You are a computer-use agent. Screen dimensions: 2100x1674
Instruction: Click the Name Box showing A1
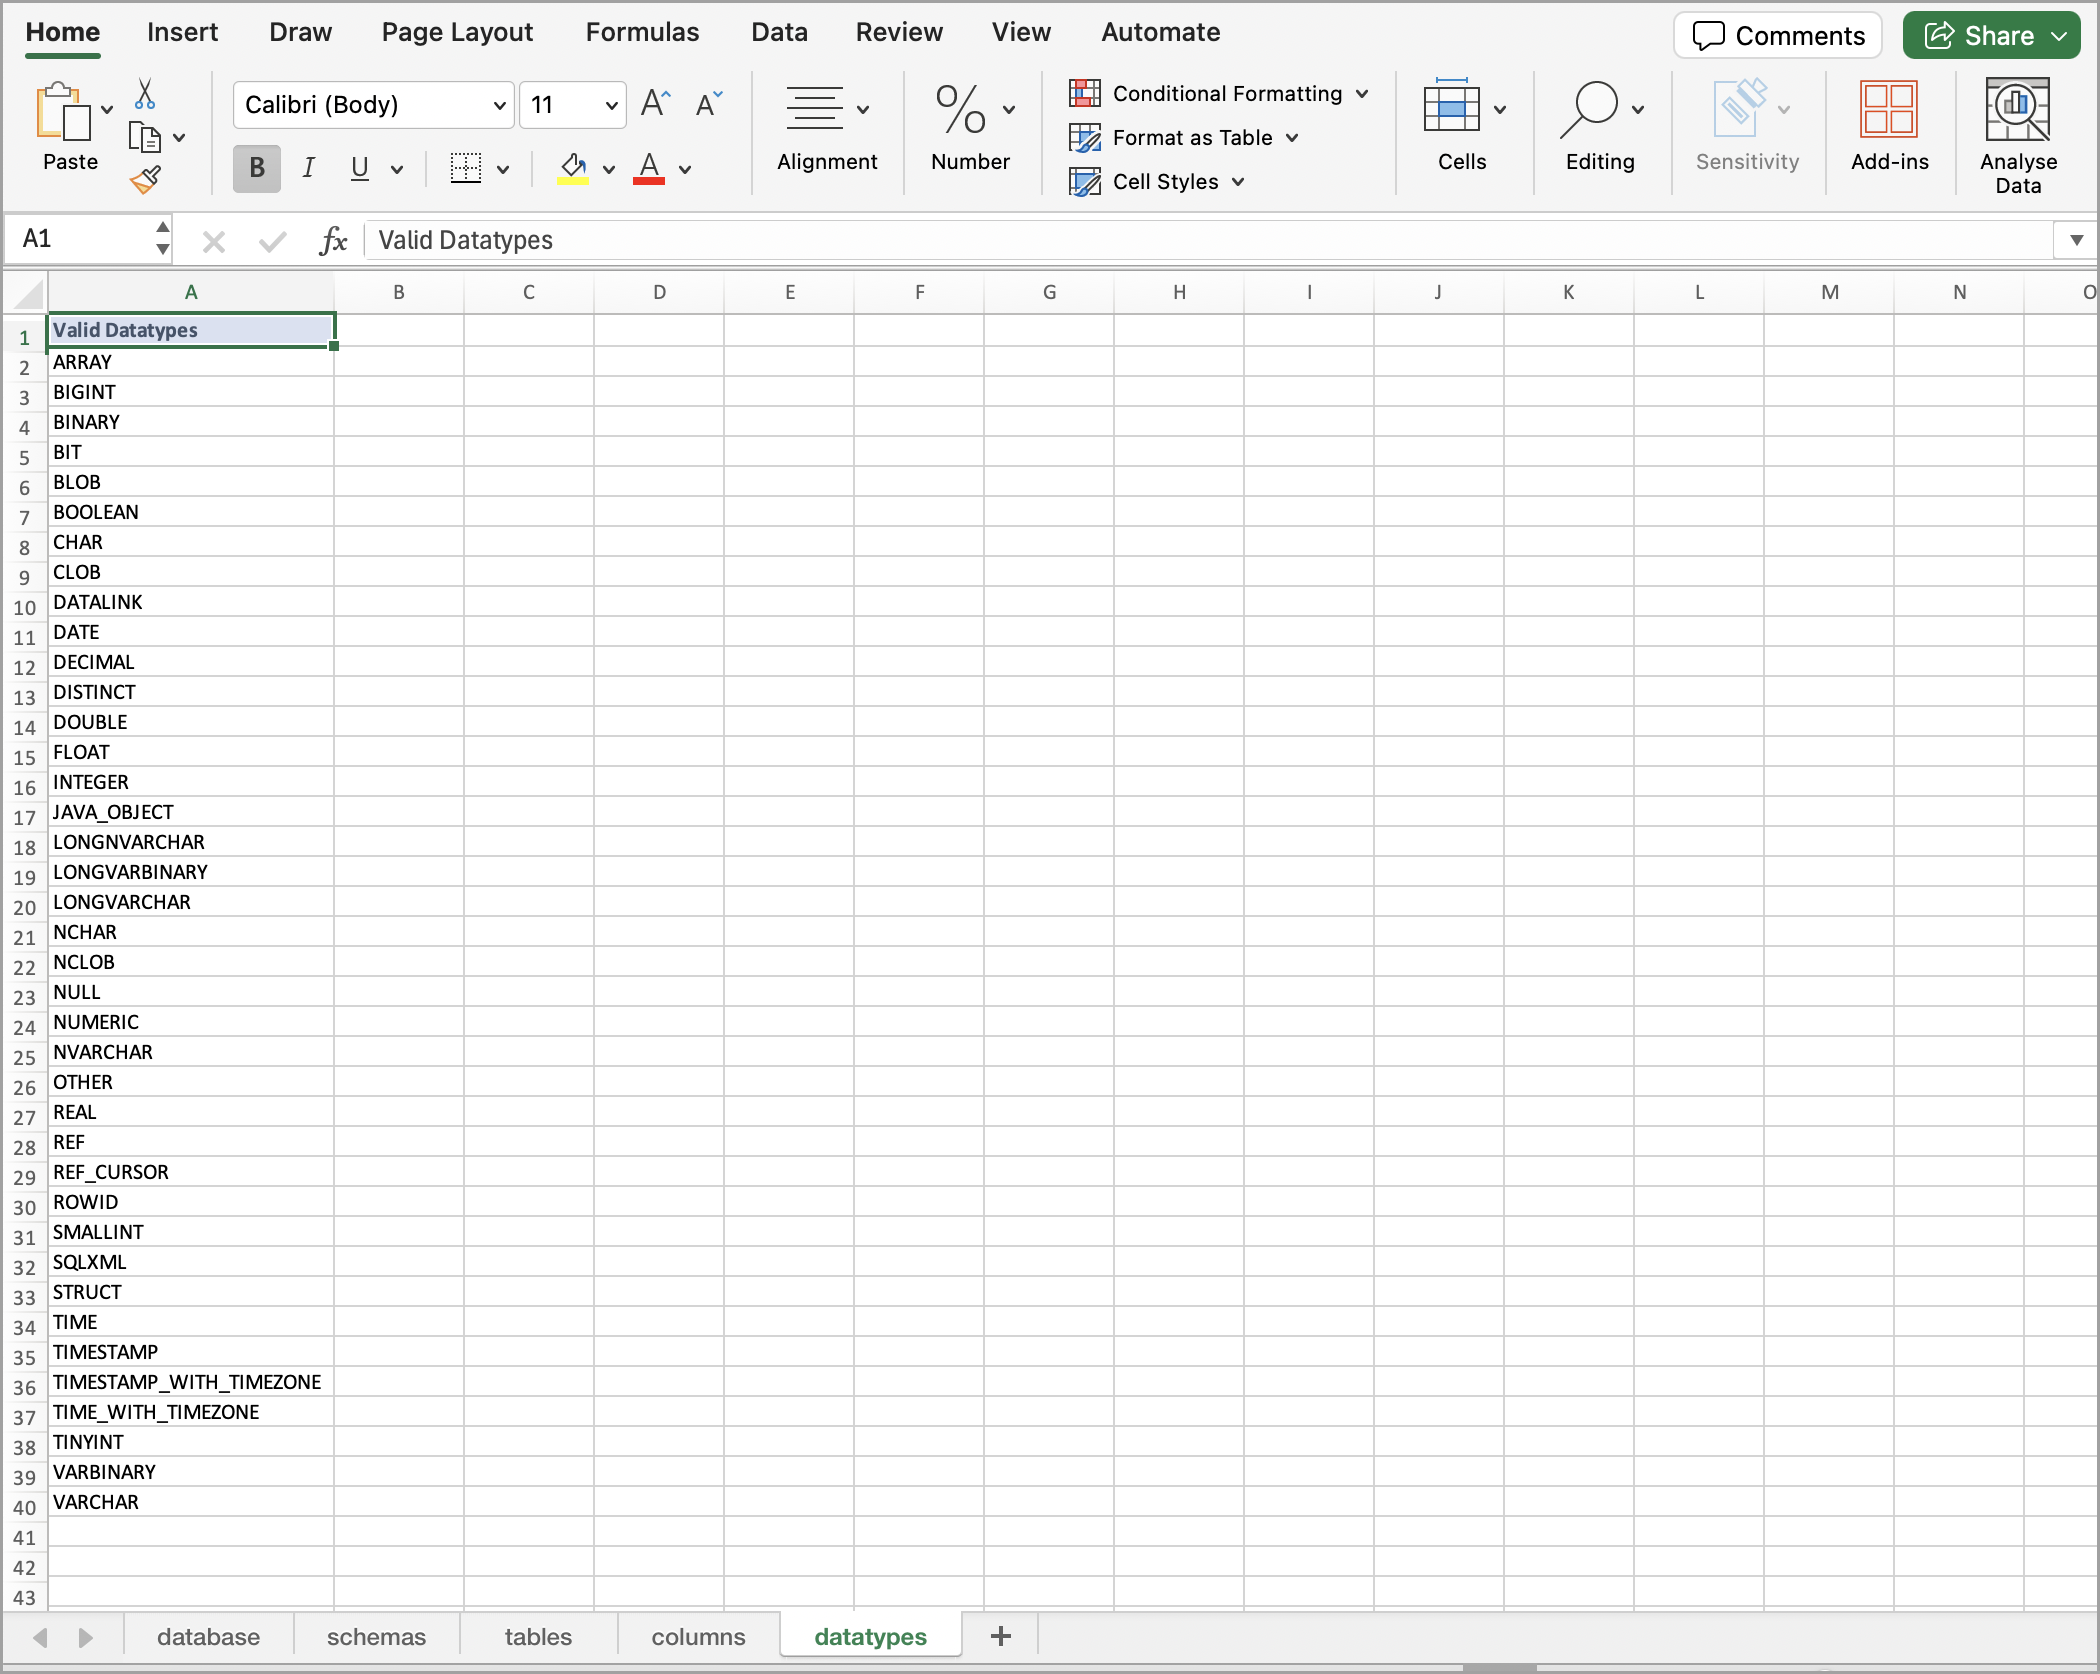82,240
